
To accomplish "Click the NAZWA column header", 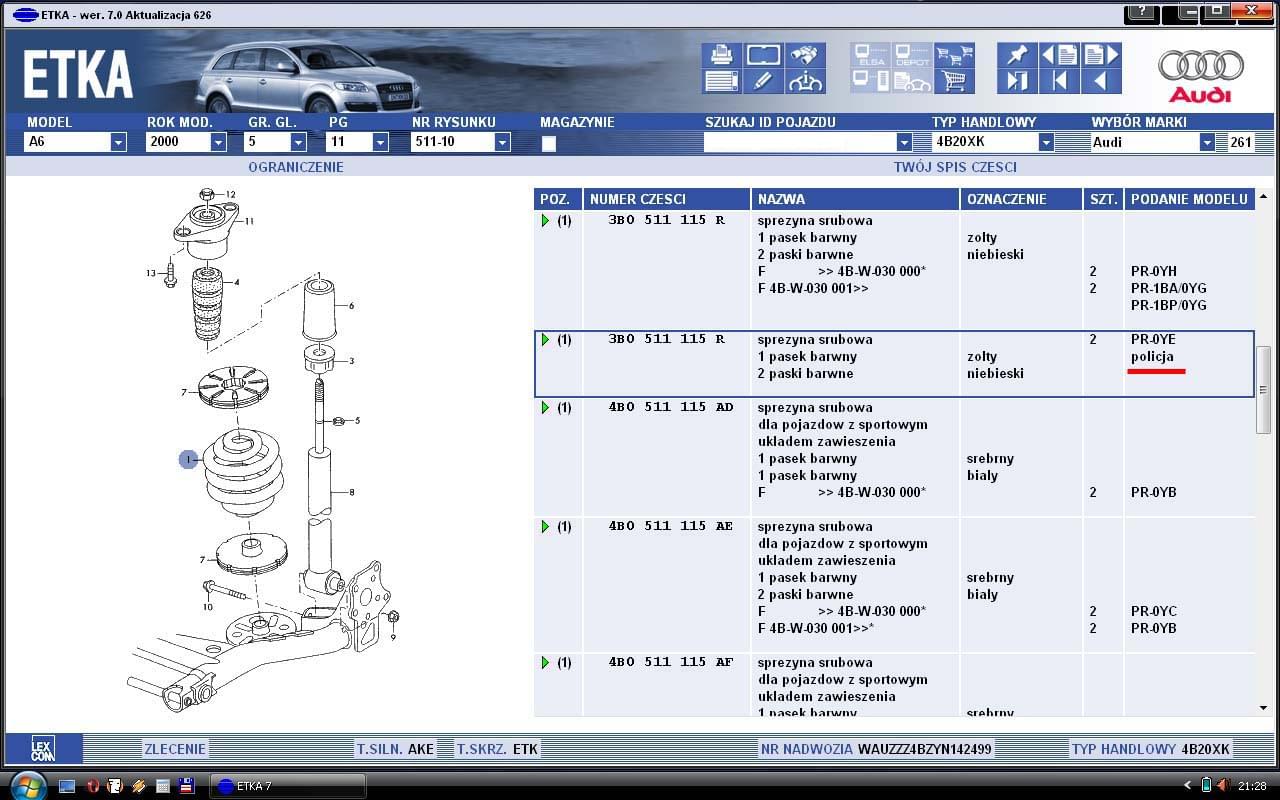I will coord(855,199).
